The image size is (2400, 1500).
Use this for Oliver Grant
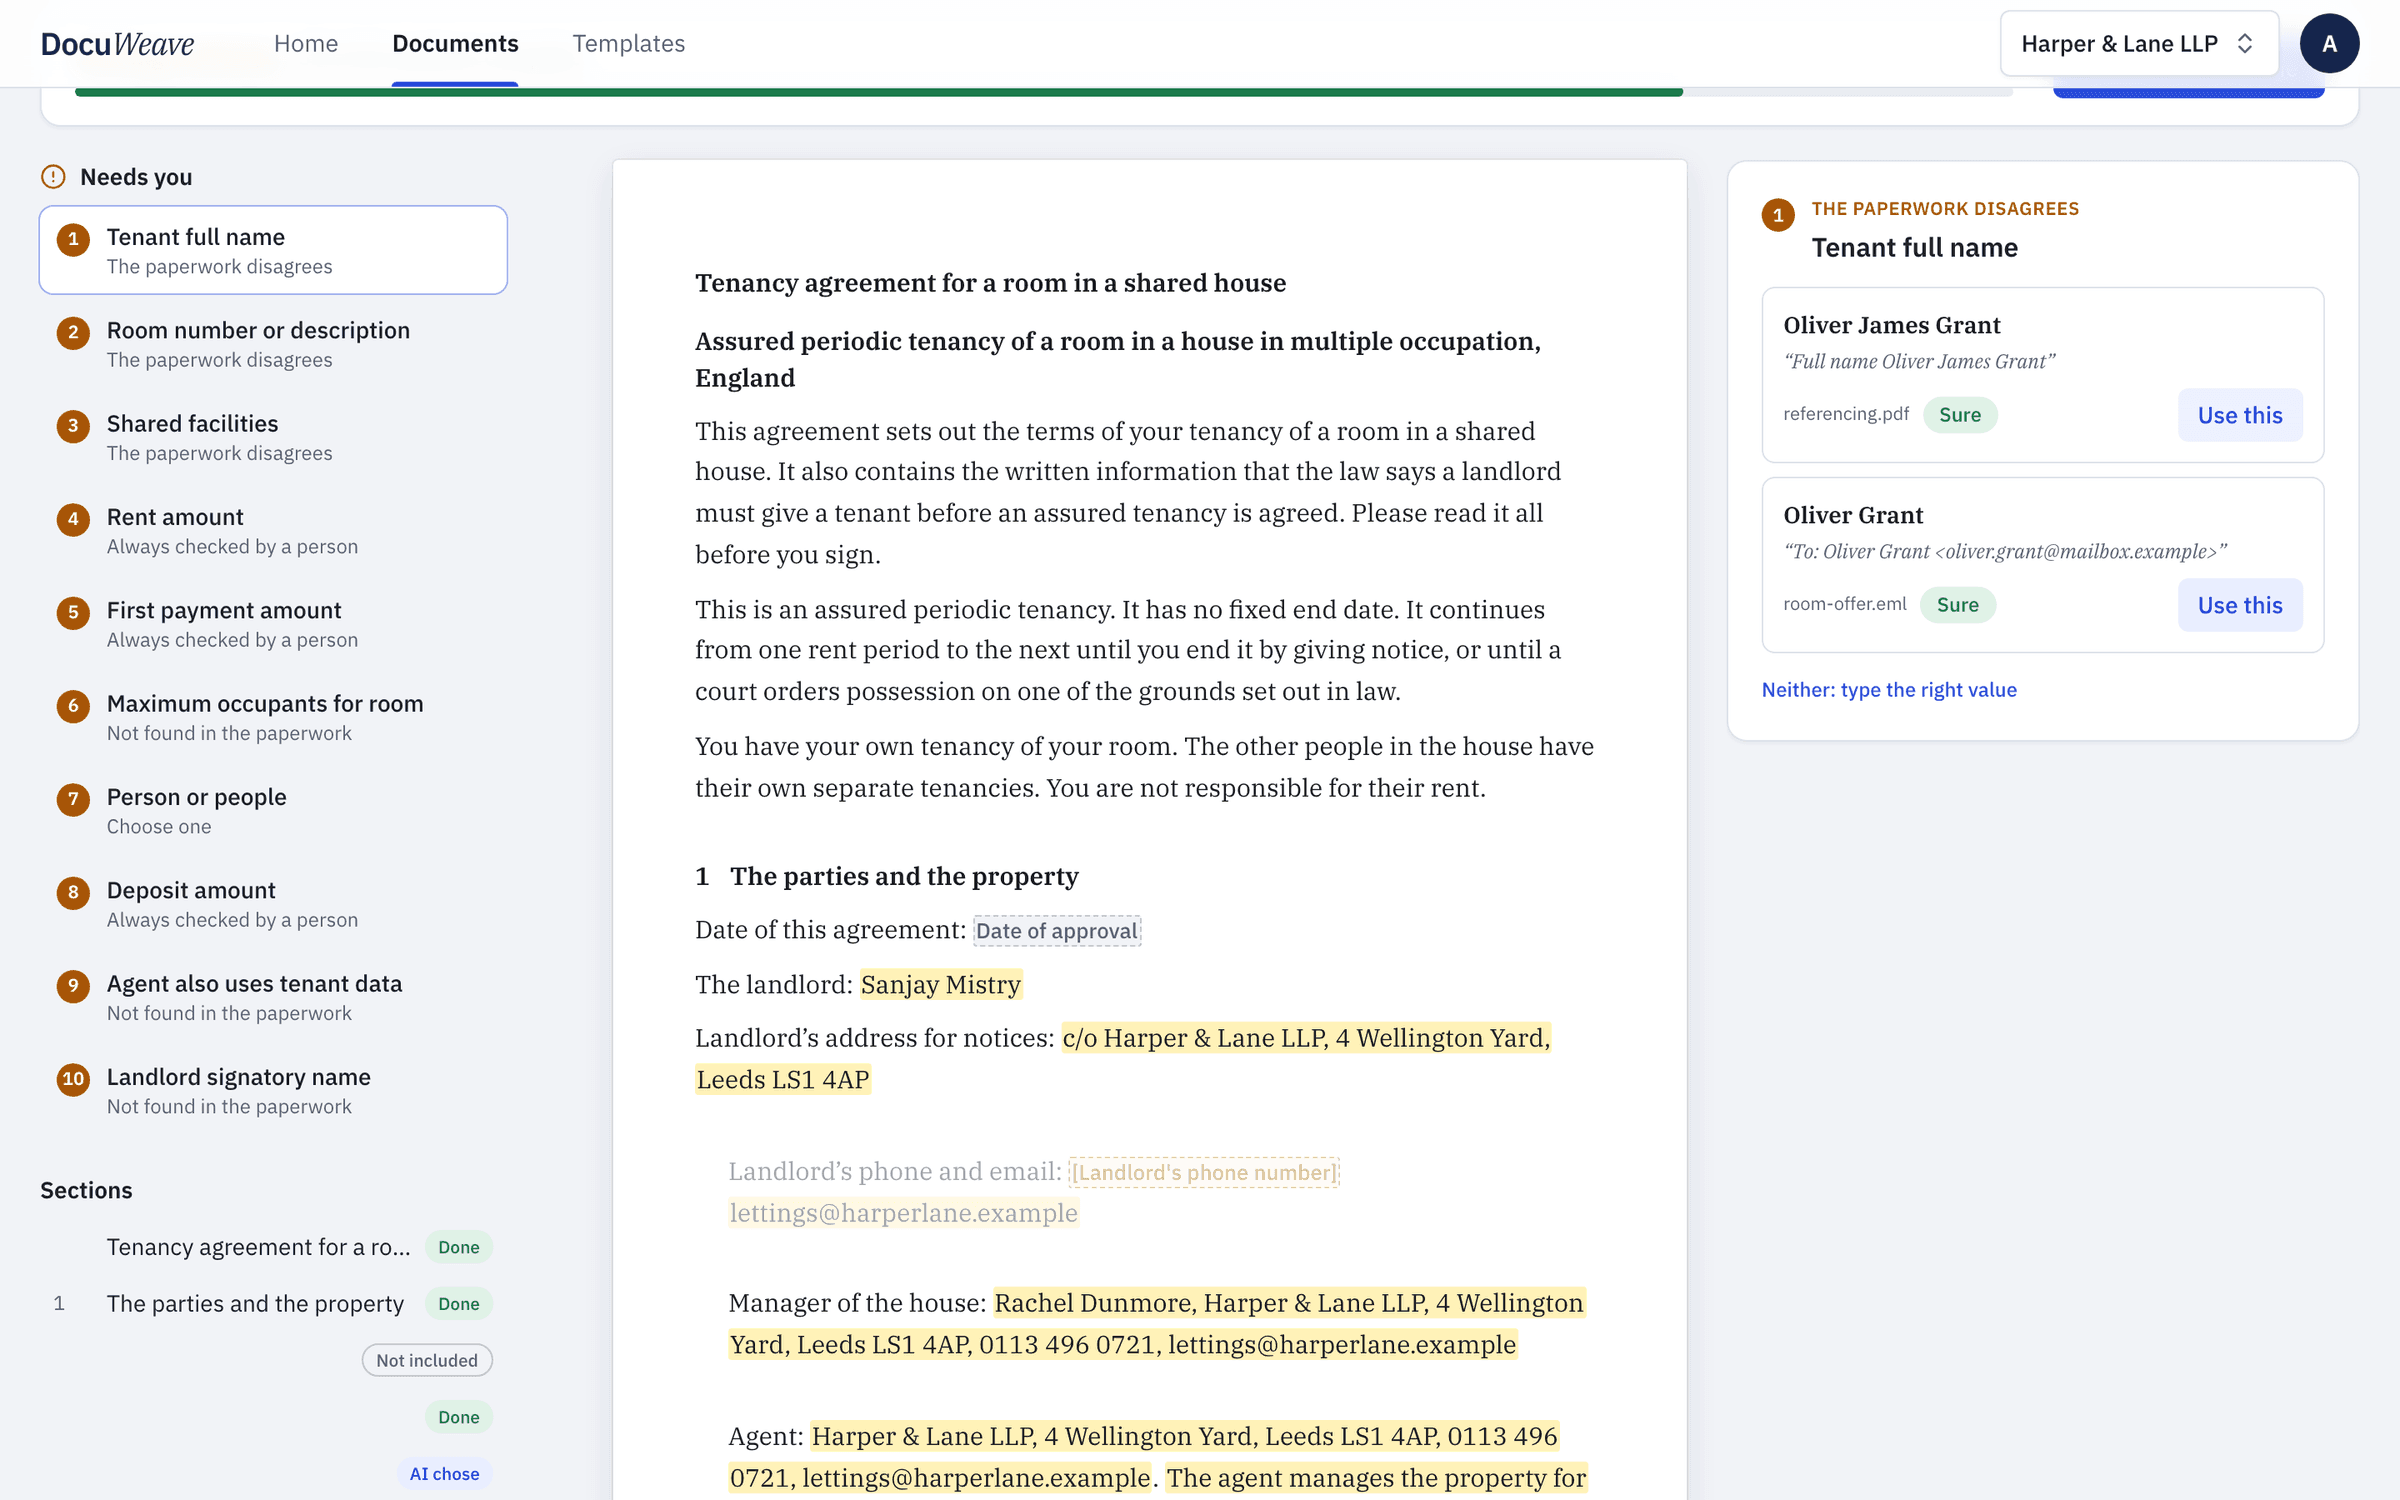click(2240, 605)
